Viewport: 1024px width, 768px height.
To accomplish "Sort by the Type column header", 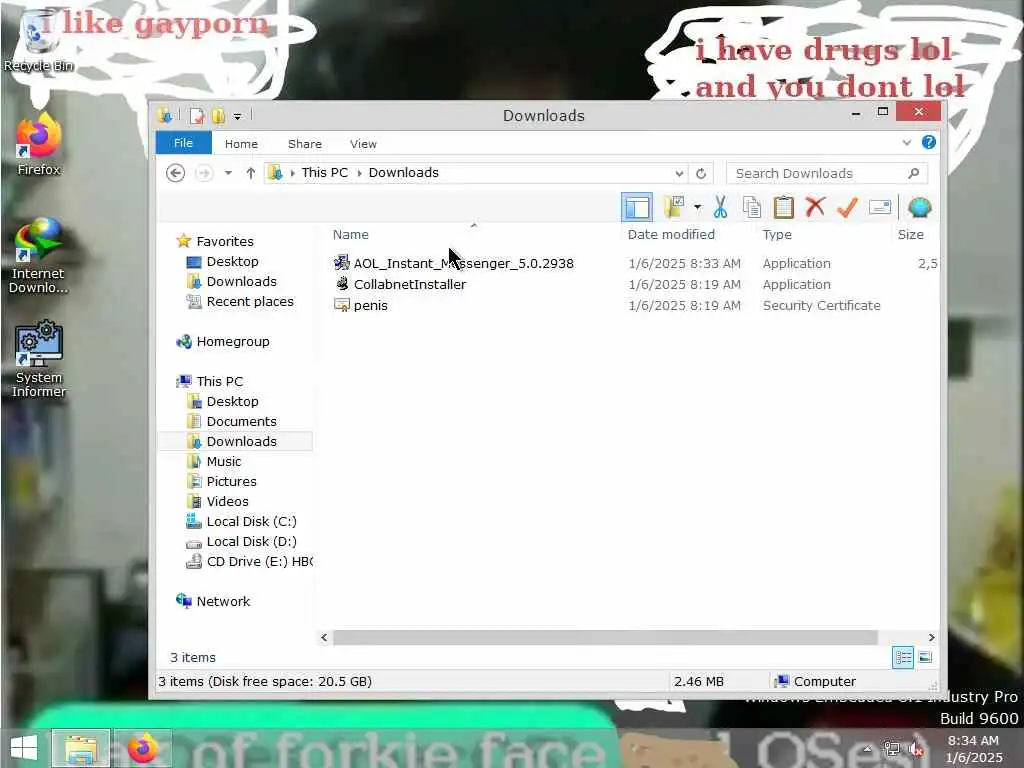I will [777, 234].
